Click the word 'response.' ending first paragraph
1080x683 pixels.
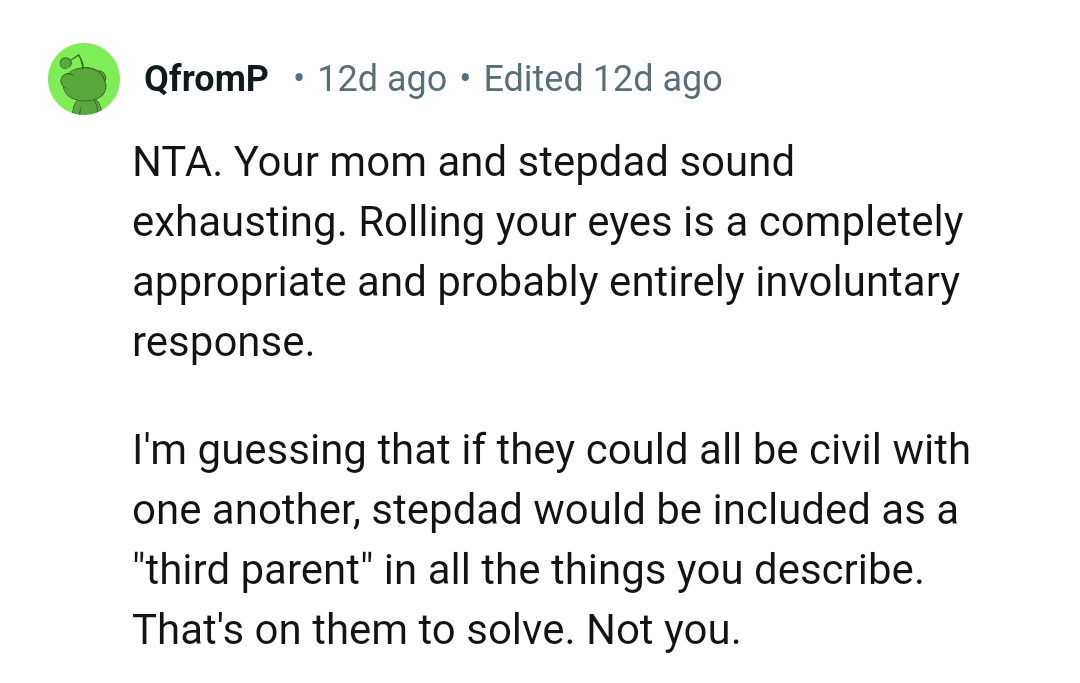223,342
